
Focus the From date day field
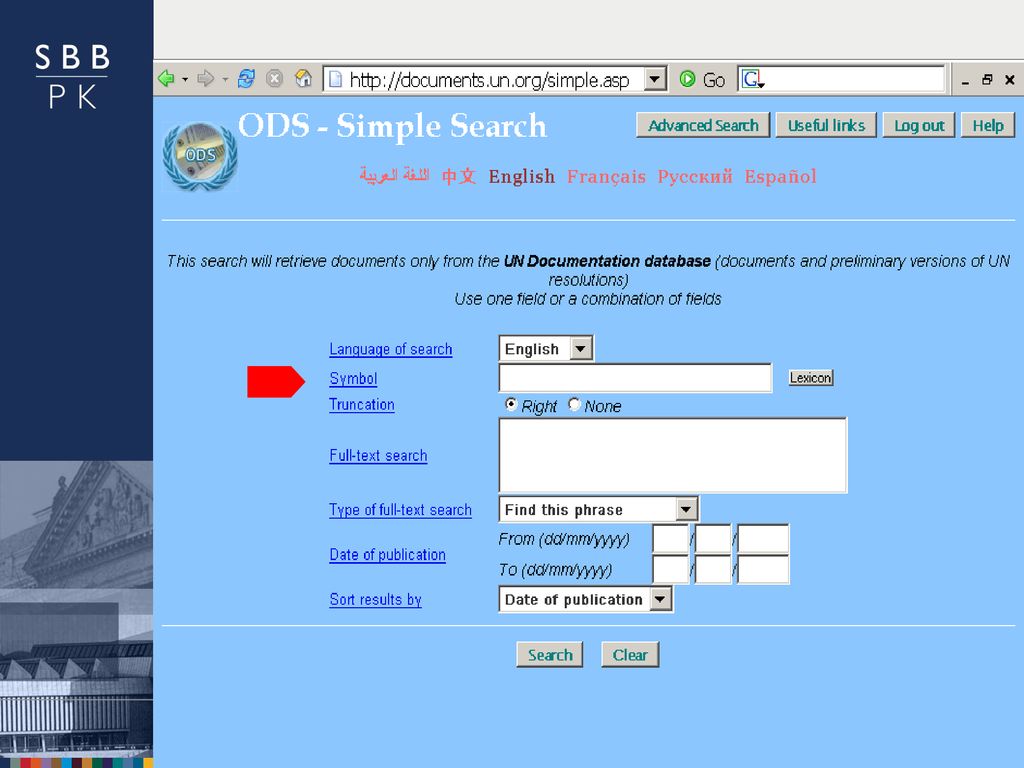point(671,539)
